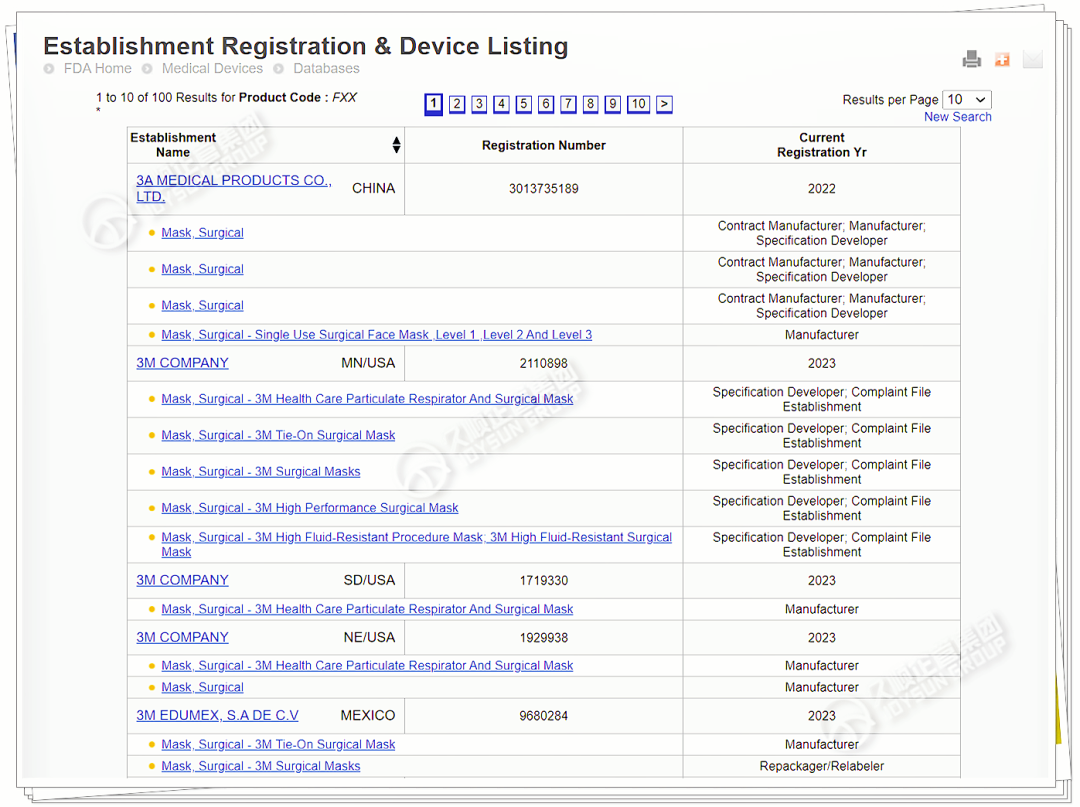Go to results page 2
This screenshot has height=807, width=1080.
[457, 104]
